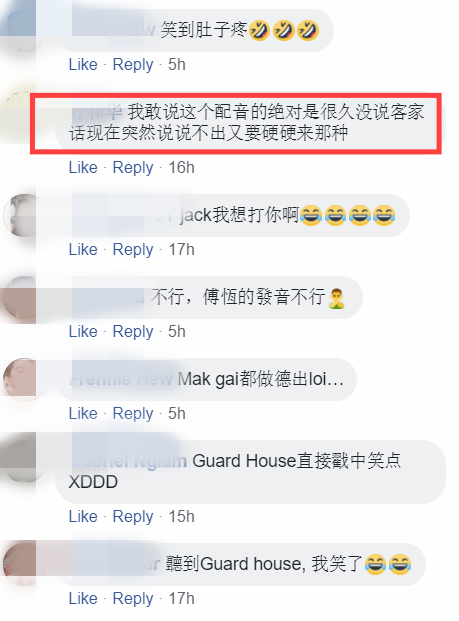459x621 pixels.
Task: Reply to the Guard House直接戳中笑点 comment
Action: point(133,516)
